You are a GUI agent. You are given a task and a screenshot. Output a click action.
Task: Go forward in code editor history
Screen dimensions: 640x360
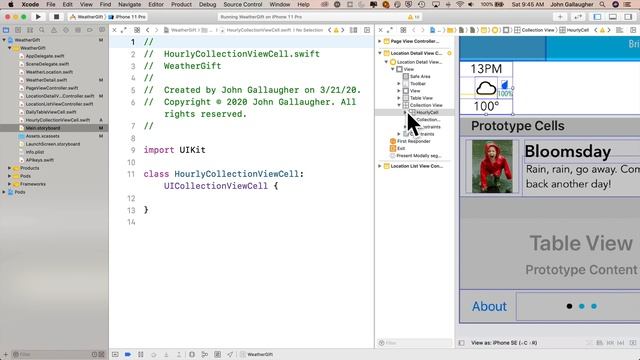point(156,30)
